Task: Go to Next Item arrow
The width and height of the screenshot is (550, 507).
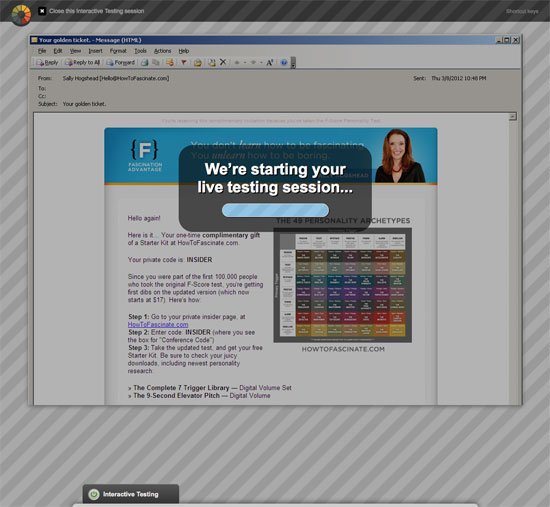Action: 253,62
